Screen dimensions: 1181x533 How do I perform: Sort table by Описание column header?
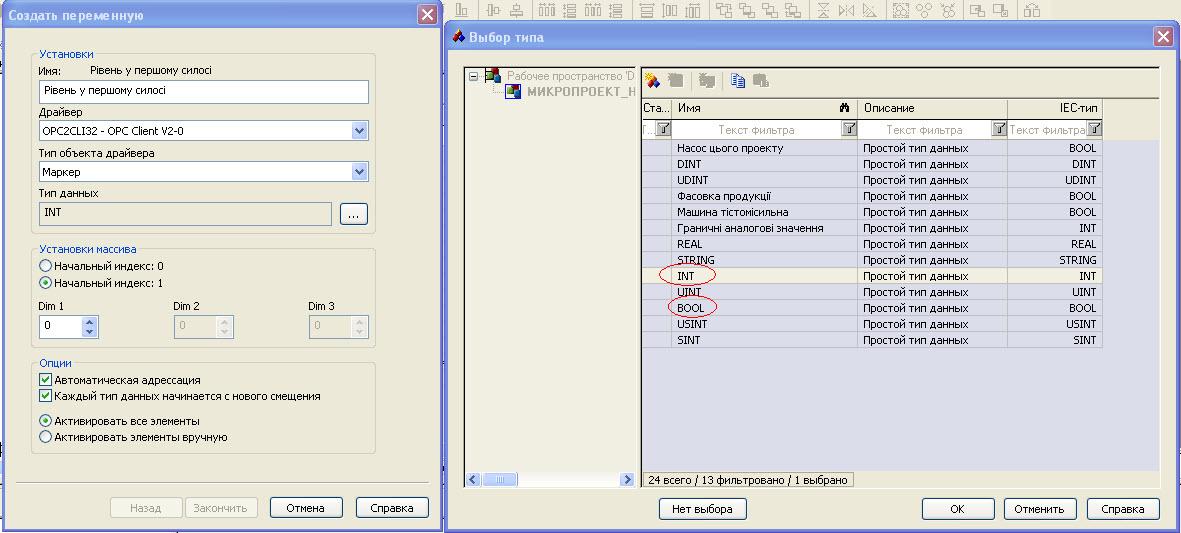tap(932, 108)
